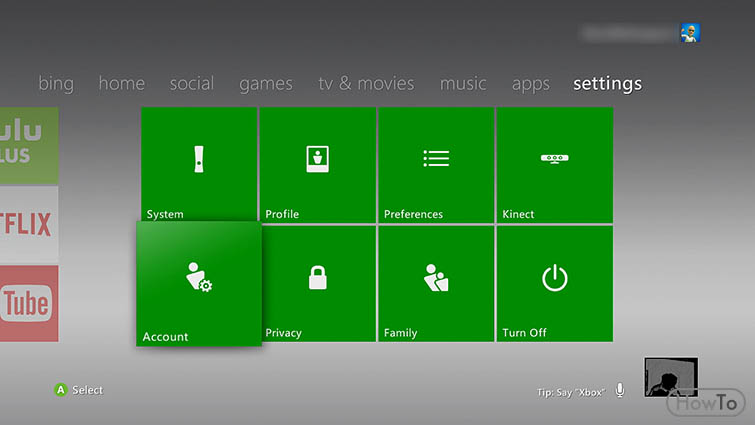This screenshot has height=425, width=755.
Task: Open the Privacy tile
Action: click(x=319, y=284)
